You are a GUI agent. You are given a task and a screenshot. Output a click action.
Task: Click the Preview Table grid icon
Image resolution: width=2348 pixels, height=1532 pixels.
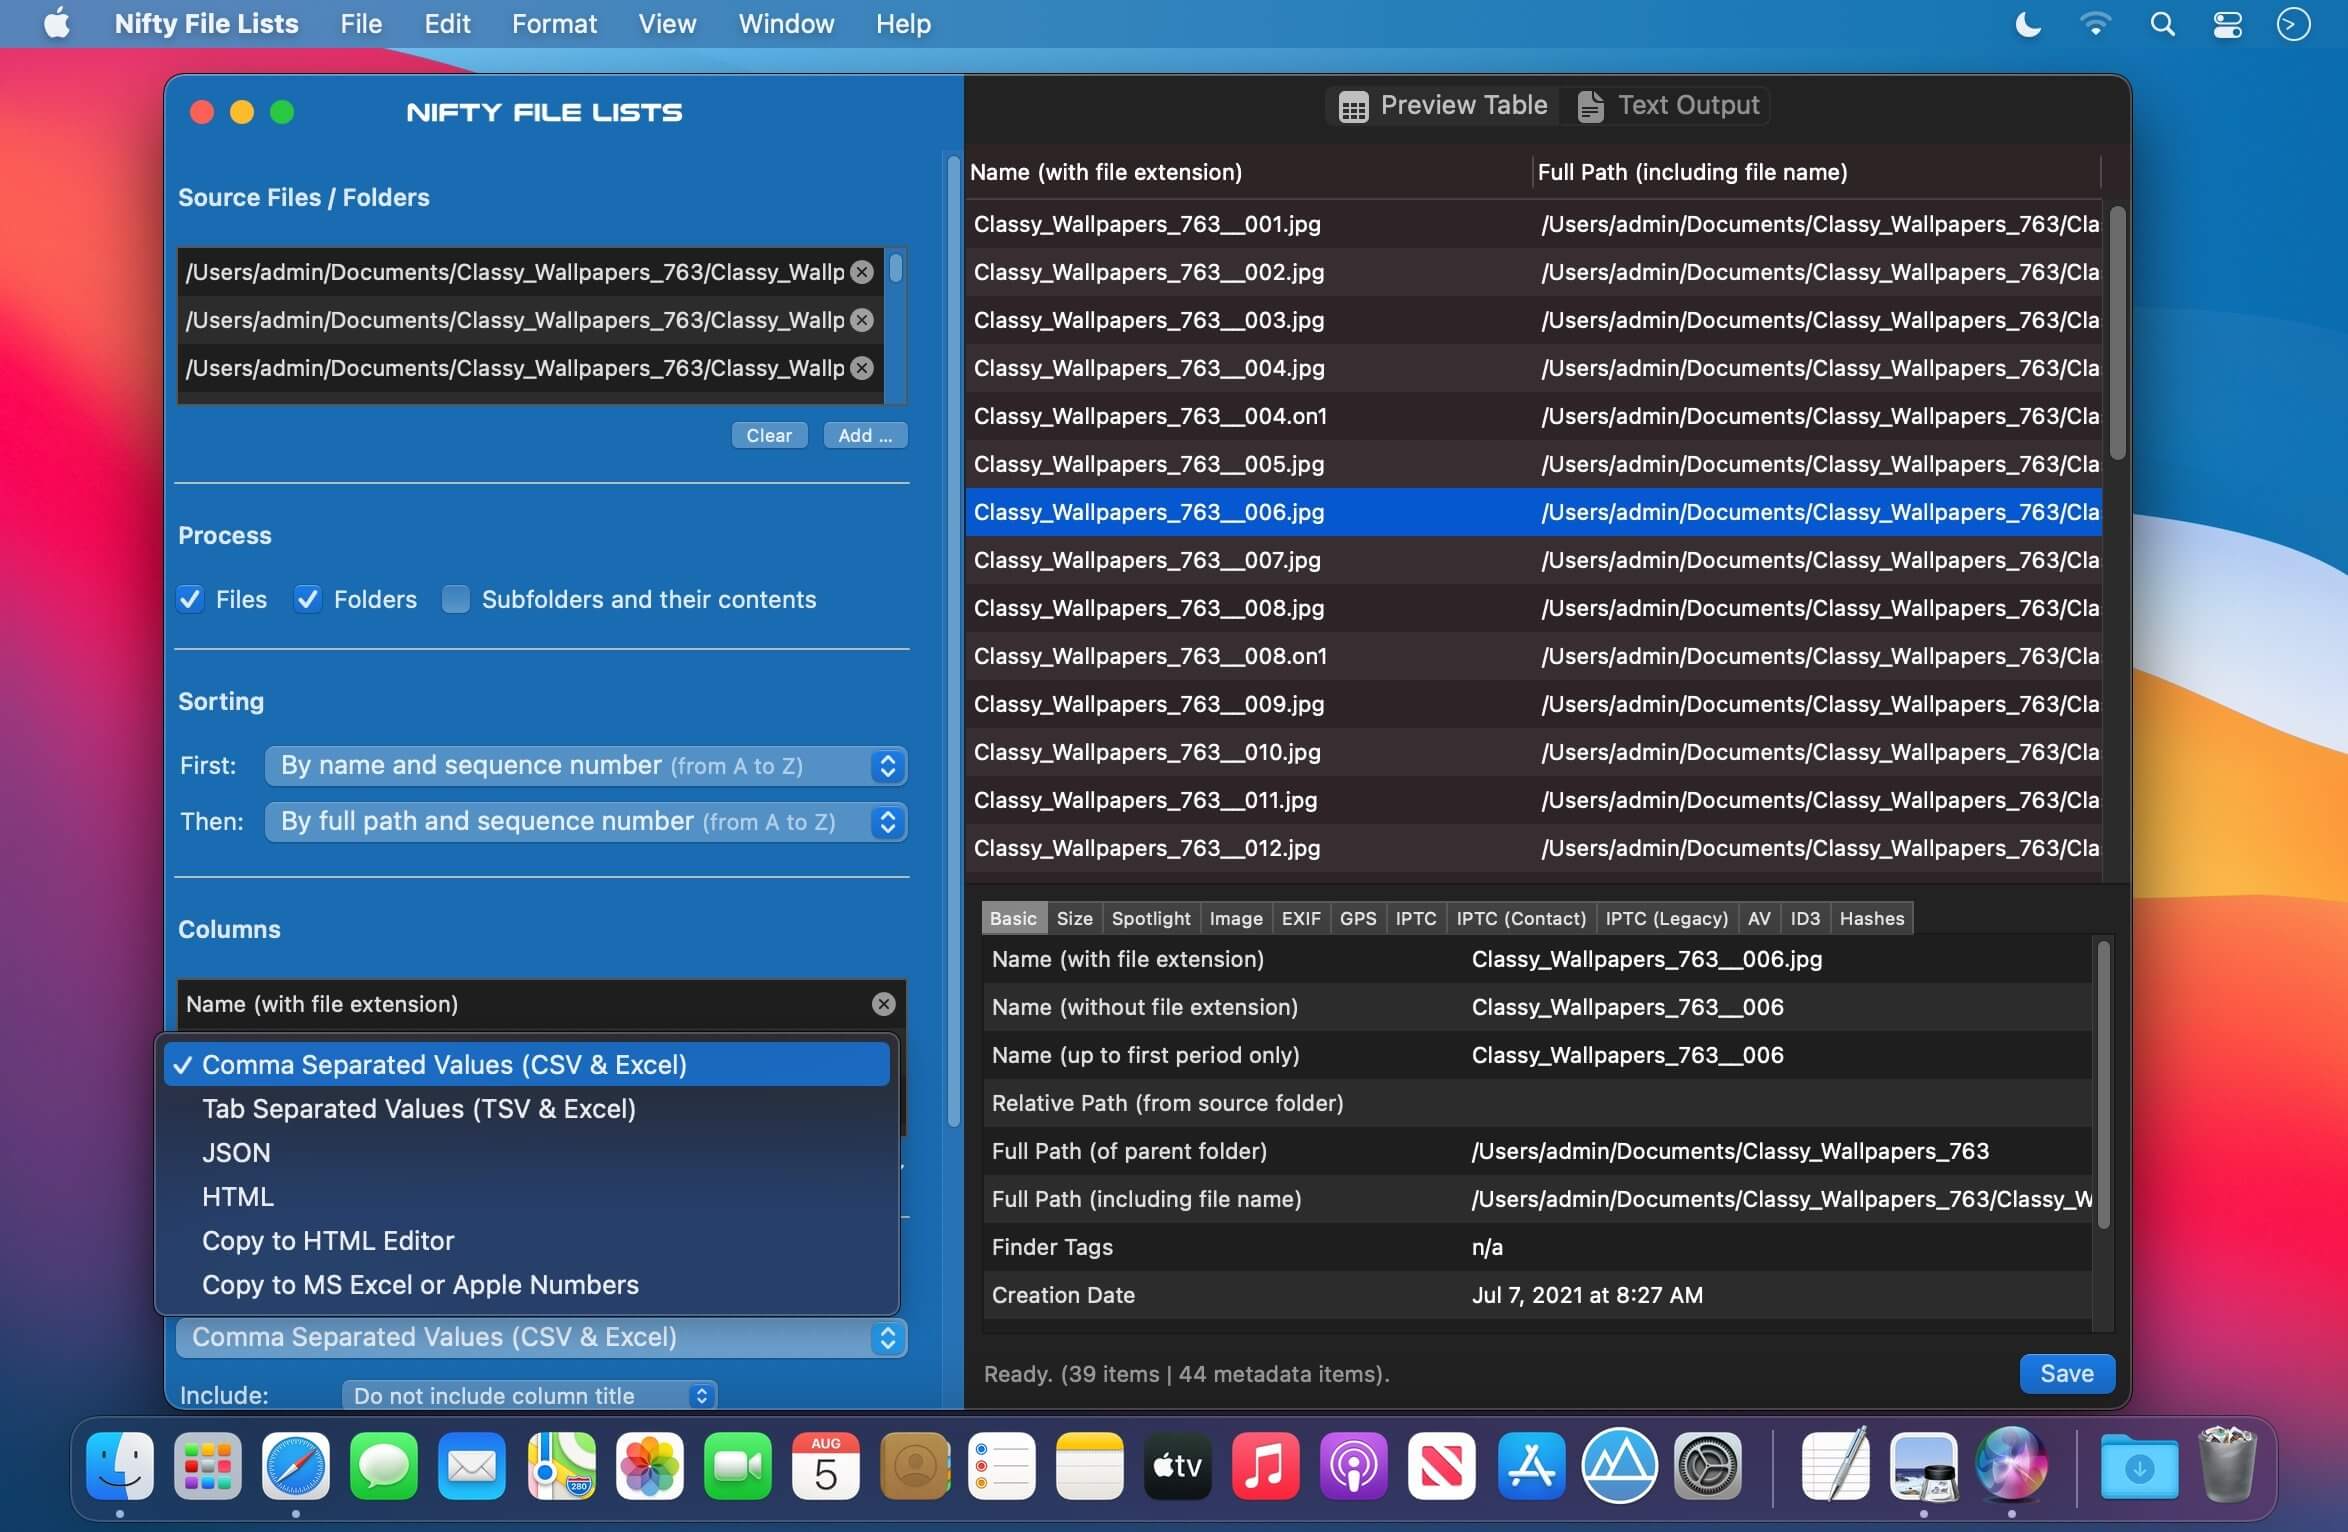point(1353,106)
